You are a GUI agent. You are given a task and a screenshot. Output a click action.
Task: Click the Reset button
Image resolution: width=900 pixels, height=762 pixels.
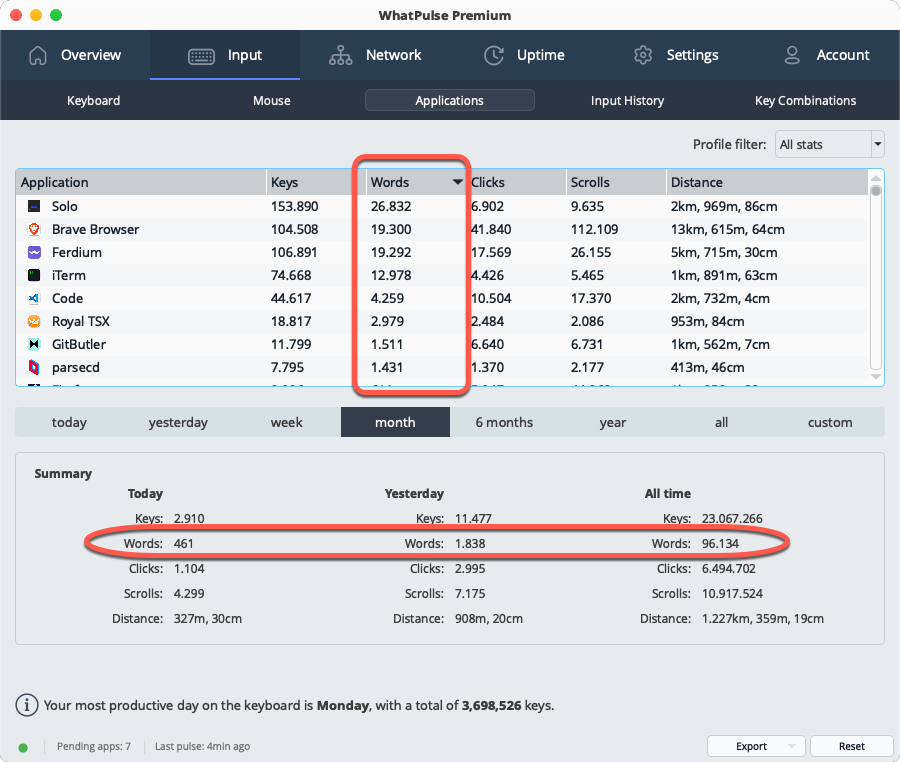point(851,746)
